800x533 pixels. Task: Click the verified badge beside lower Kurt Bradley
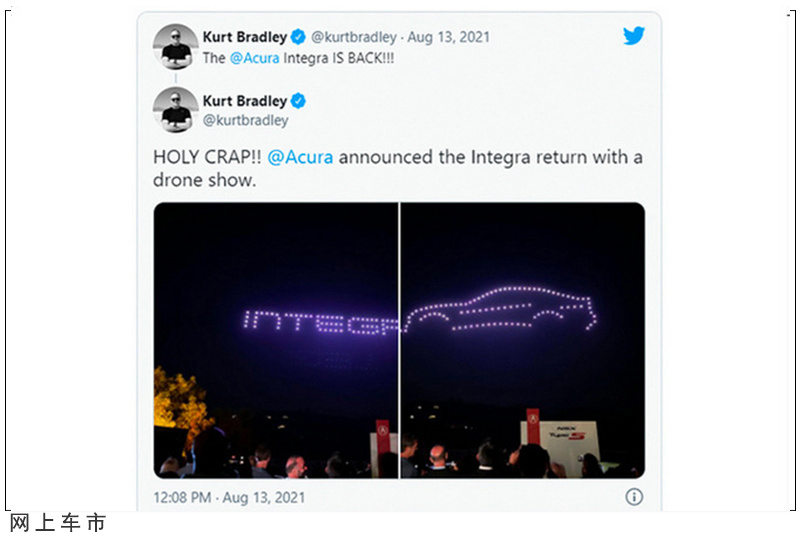click(x=298, y=101)
